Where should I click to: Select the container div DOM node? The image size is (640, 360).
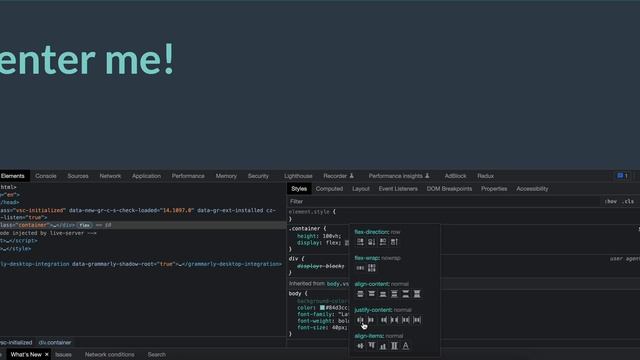click(143, 225)
